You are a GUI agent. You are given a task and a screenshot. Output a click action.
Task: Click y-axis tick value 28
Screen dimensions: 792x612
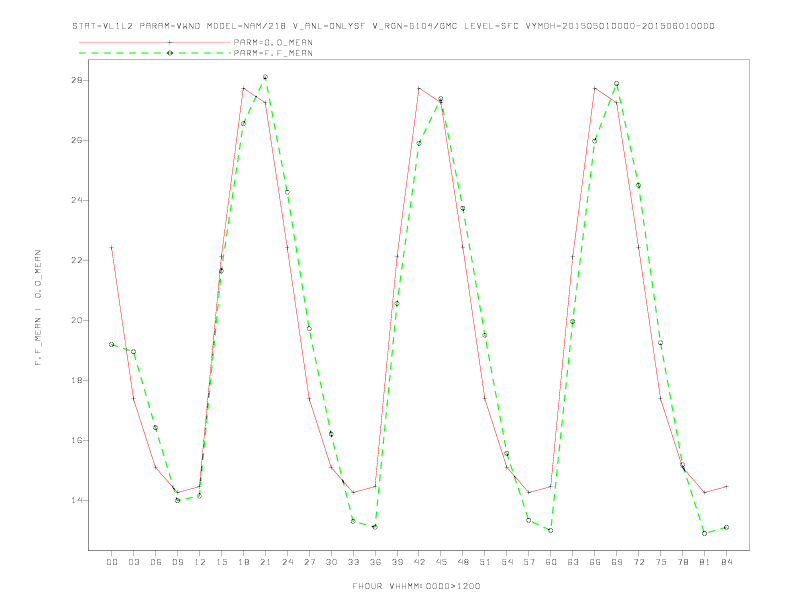point(77,80)
